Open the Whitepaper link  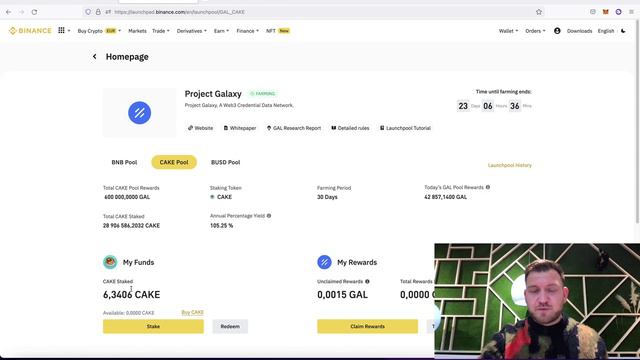pos(240,128)
